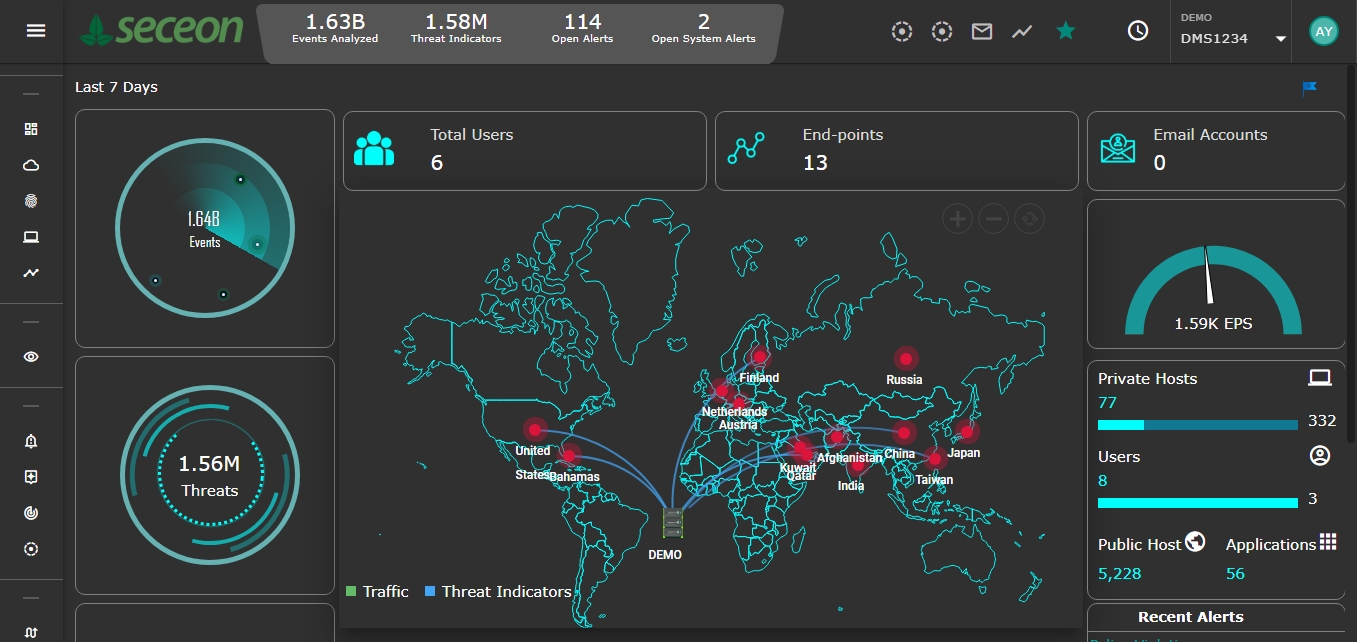Viewport: 1357px width, 642px height.
Task: Click the green star favorites icon
Action: tap(1066, 31)
